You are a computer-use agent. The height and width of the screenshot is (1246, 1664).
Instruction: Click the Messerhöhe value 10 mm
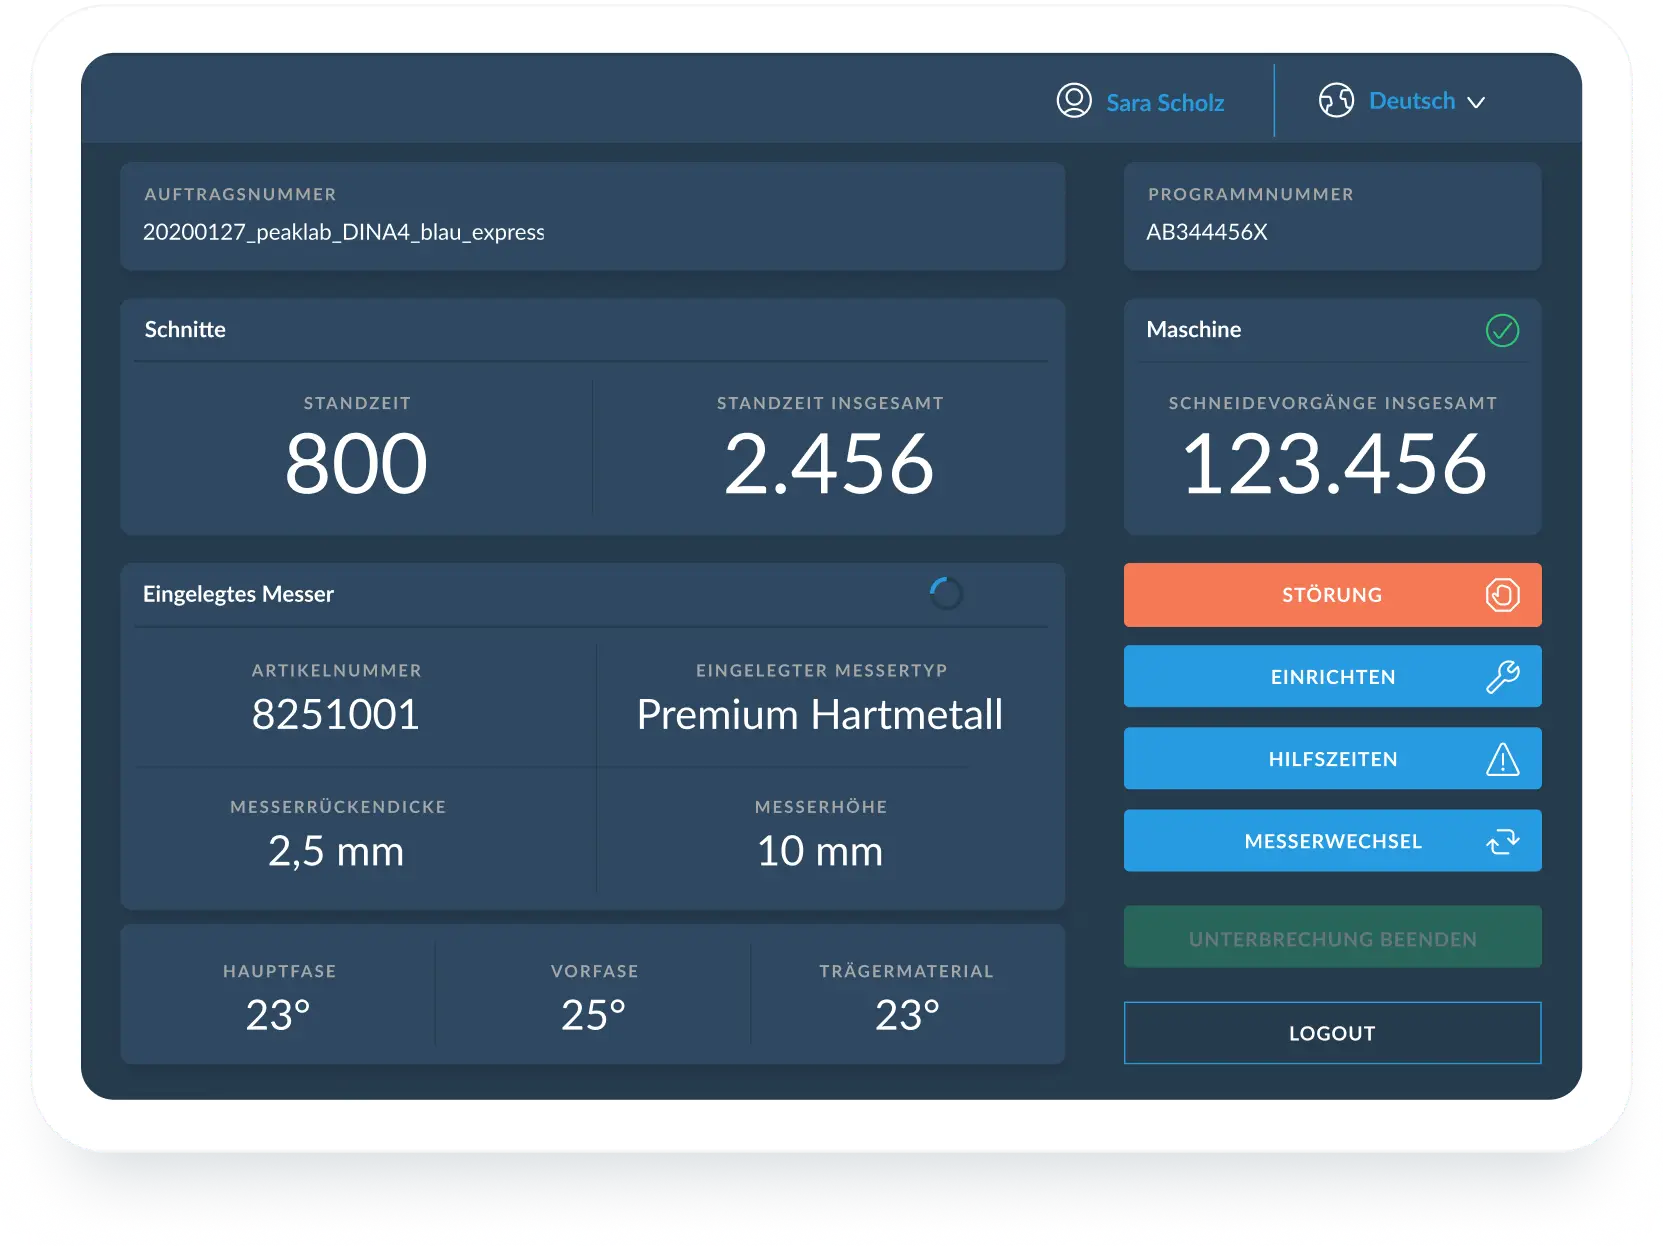[x=820, y=851]
